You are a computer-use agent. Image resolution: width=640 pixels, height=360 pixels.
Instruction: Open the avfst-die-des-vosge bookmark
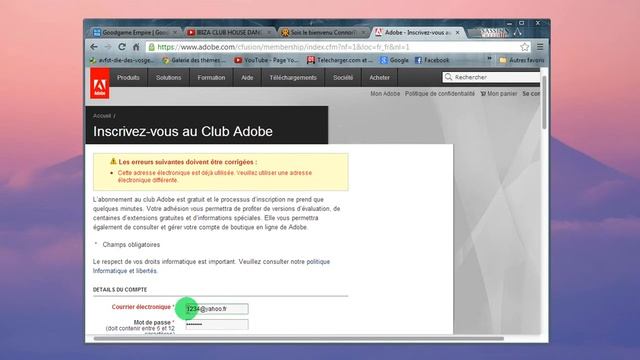click(122, 60)
